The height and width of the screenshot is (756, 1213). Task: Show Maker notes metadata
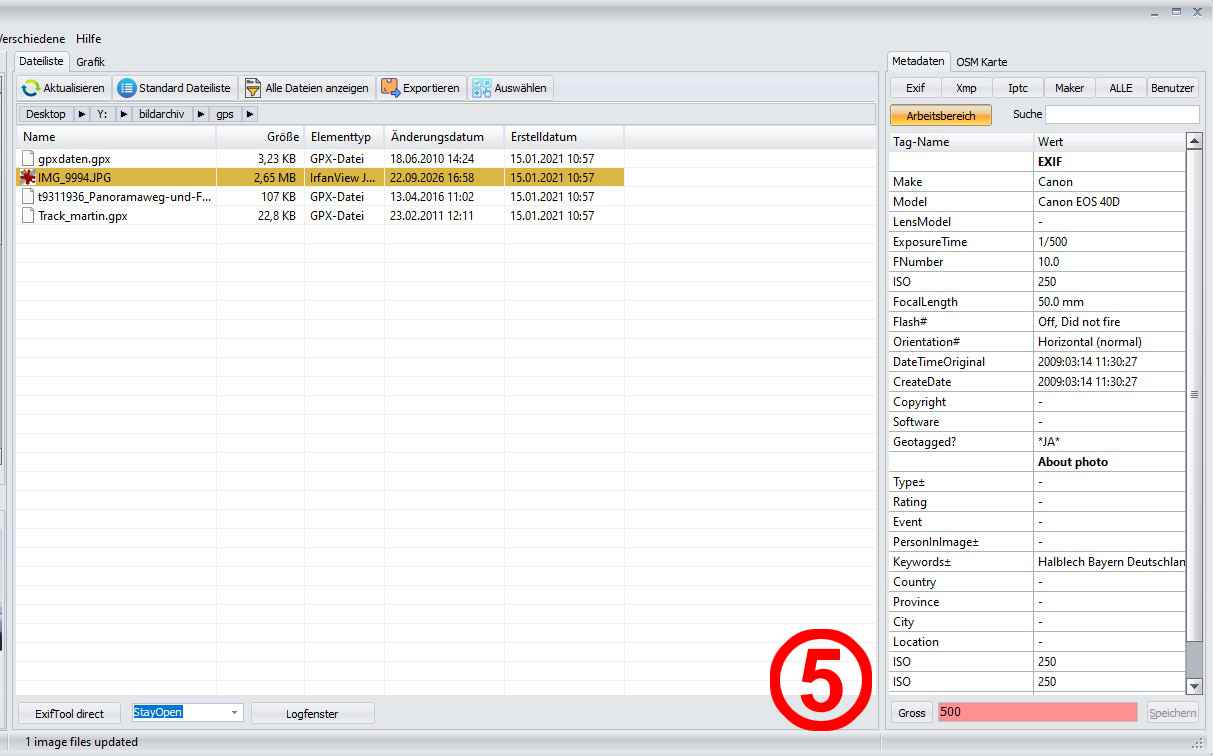[1069, 88]
